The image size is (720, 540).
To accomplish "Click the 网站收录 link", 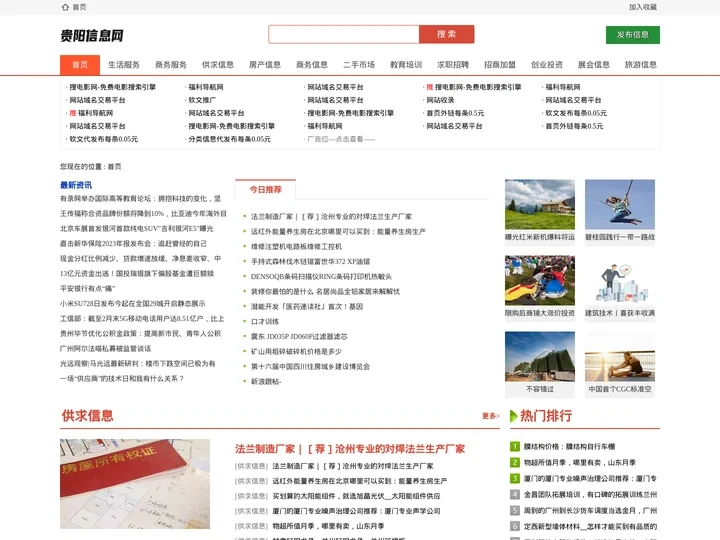I will point(440,100).
